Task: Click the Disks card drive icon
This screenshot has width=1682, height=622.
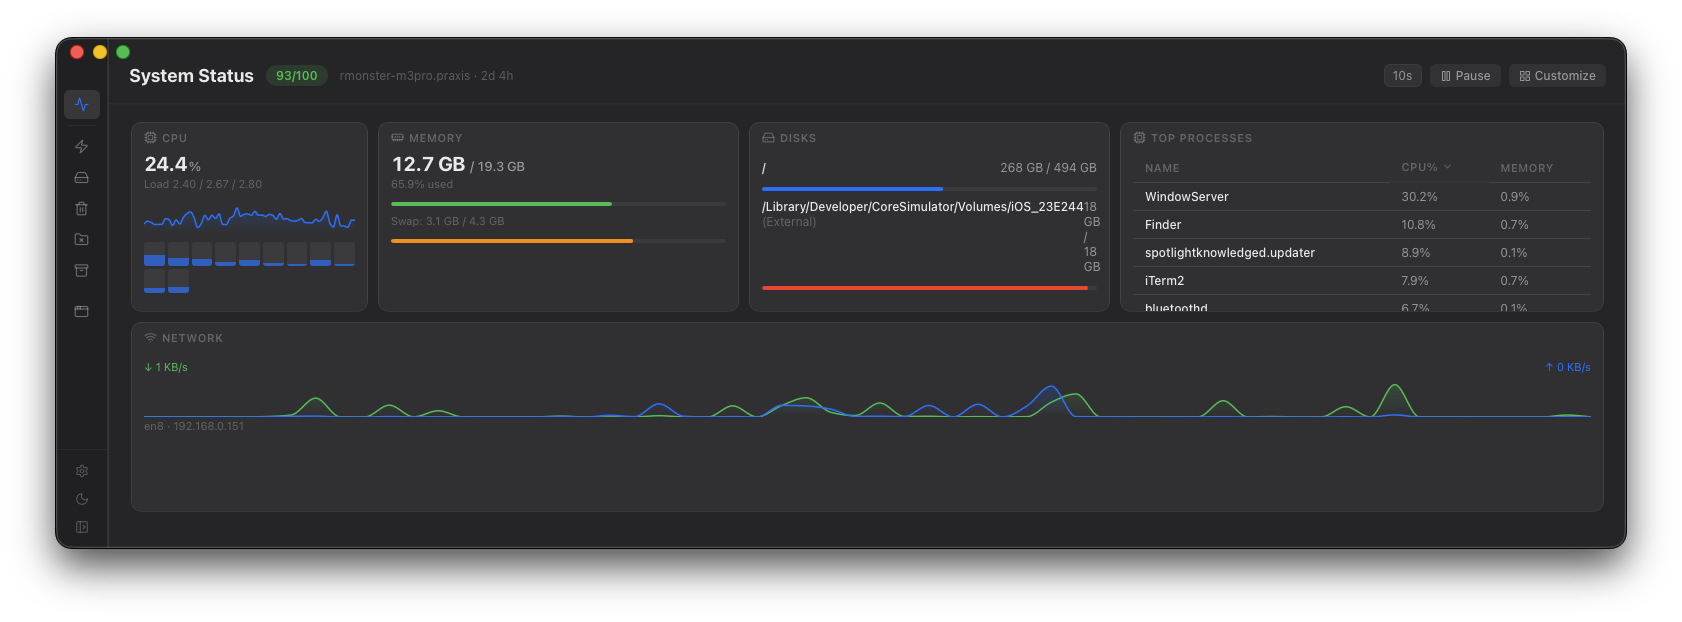Action: (768, 138)
